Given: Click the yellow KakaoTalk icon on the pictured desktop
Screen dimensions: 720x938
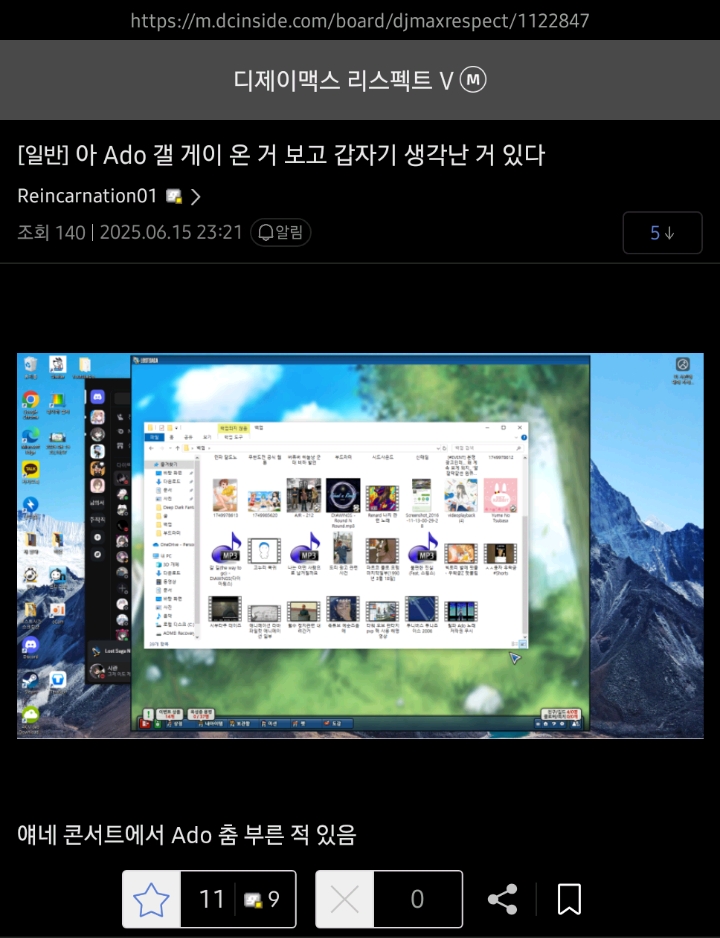Looking at the screenshot, I should coord(30,470).
